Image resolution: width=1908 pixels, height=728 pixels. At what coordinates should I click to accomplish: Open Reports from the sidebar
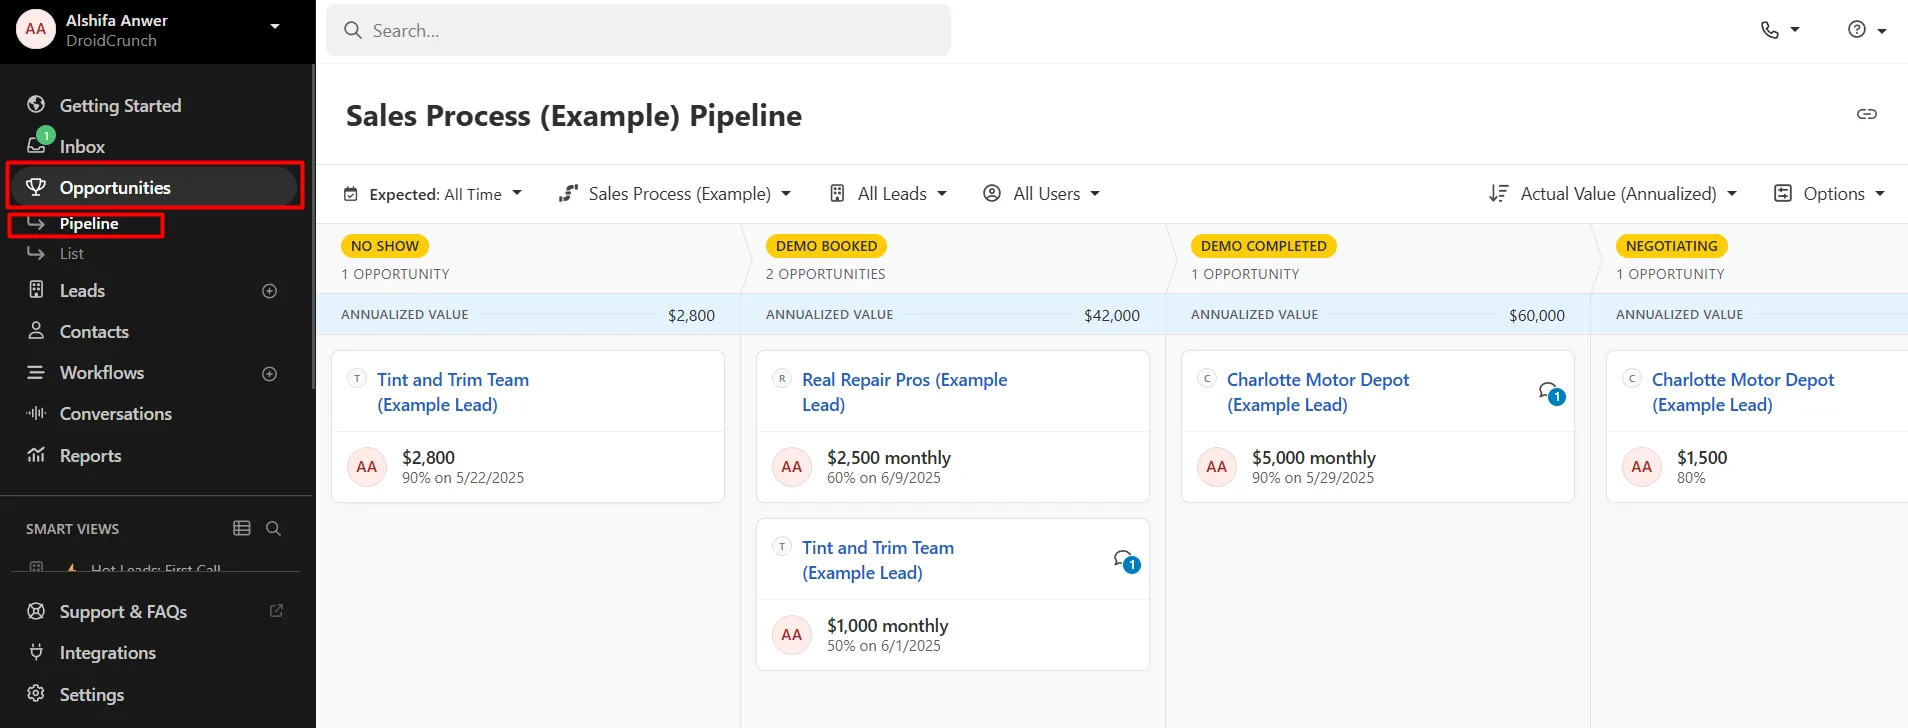click(x=90, y=456)
